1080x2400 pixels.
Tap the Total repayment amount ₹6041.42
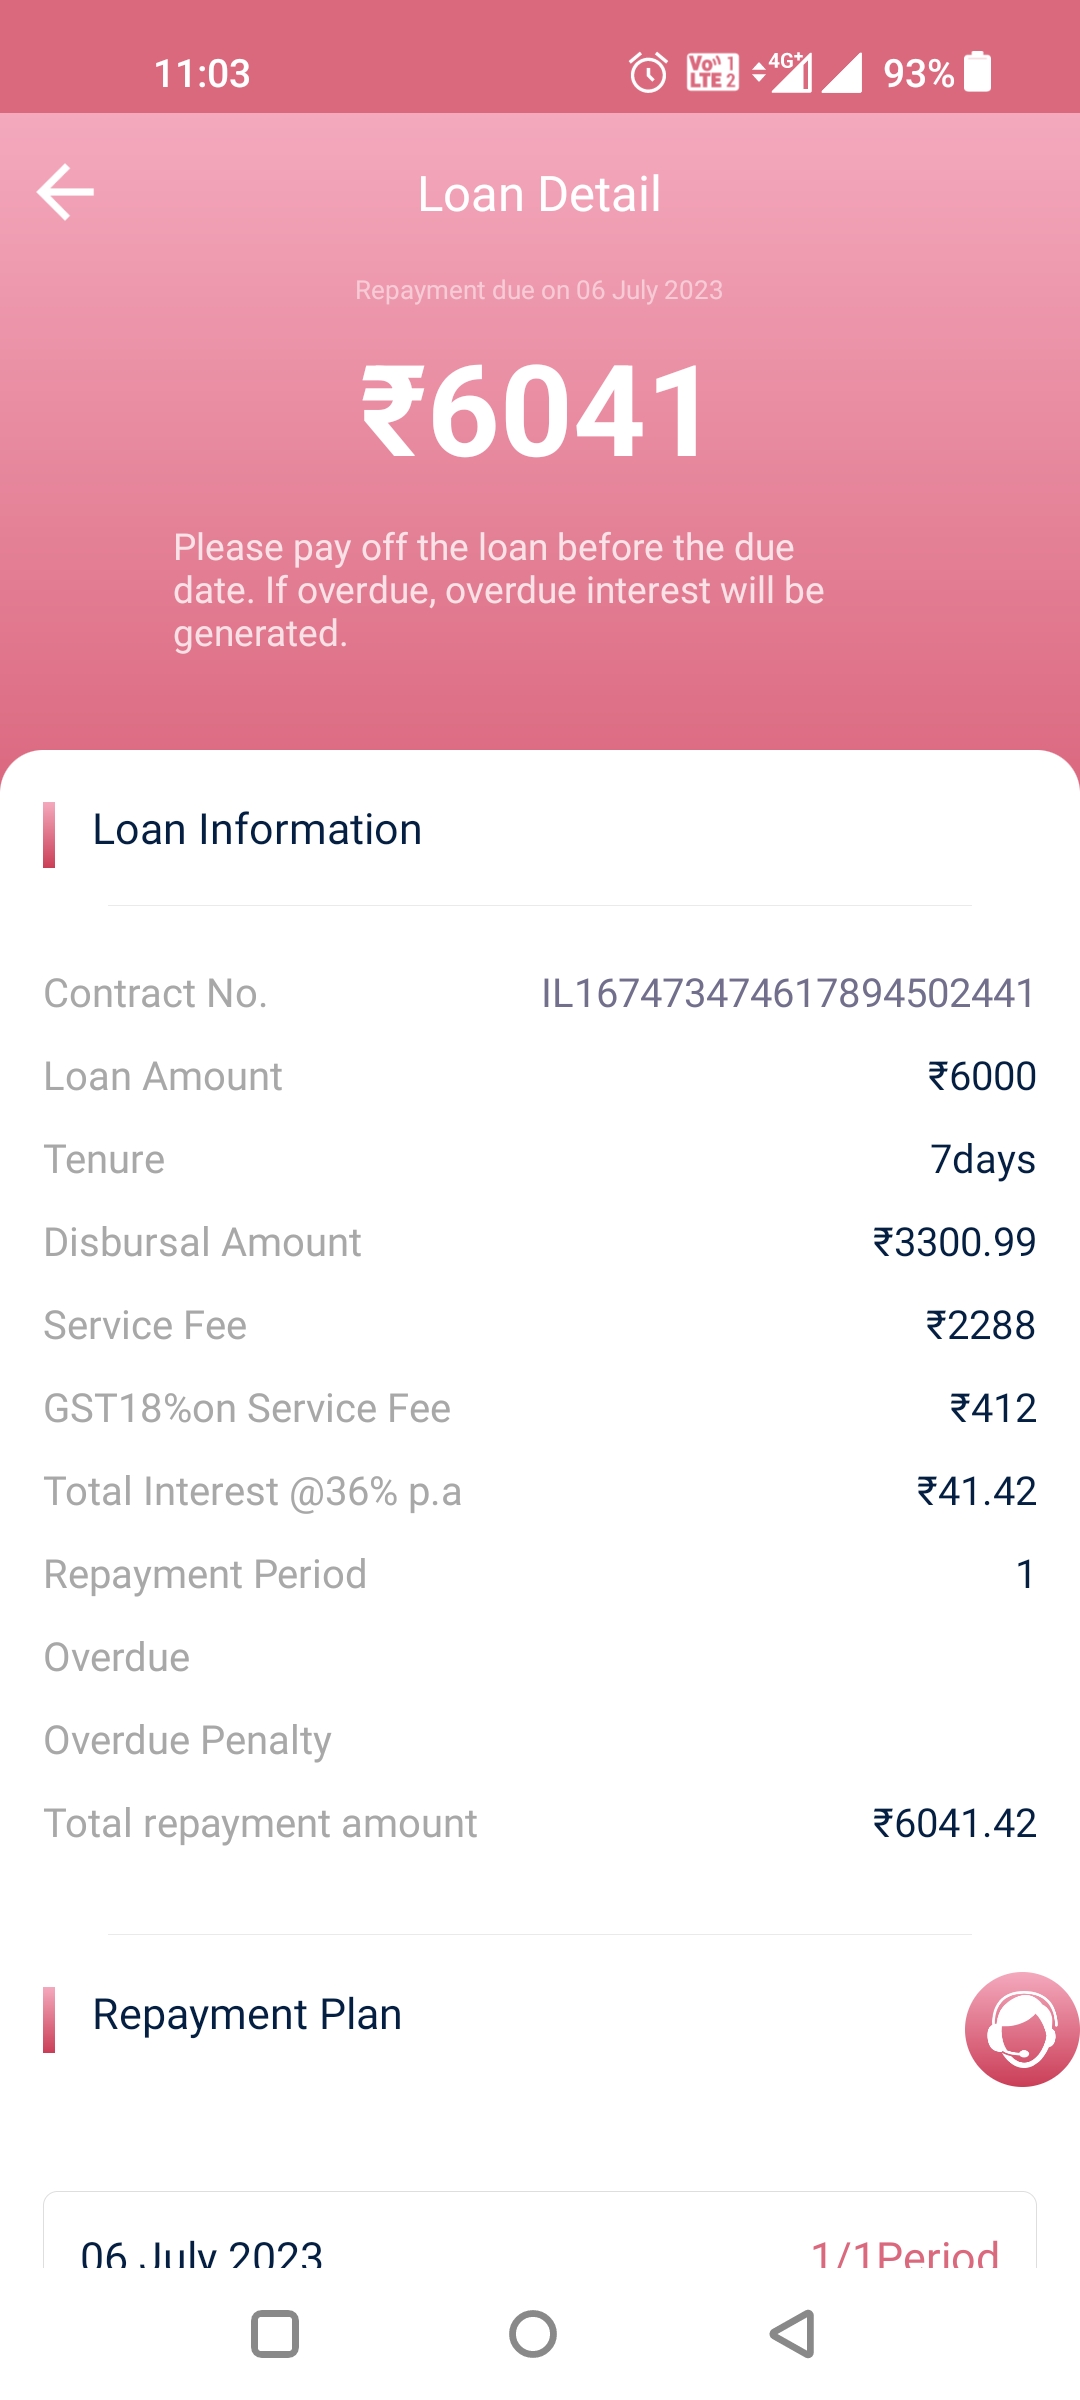(x=954, y=1823)
